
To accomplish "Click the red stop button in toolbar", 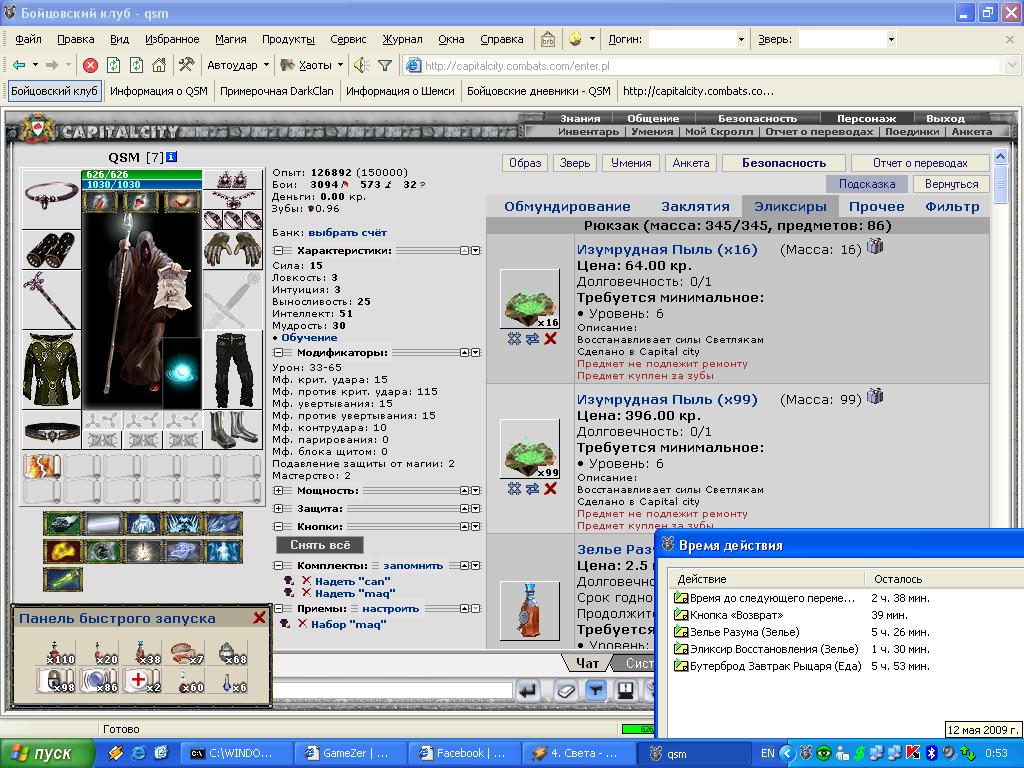I will tap(91, 65).
